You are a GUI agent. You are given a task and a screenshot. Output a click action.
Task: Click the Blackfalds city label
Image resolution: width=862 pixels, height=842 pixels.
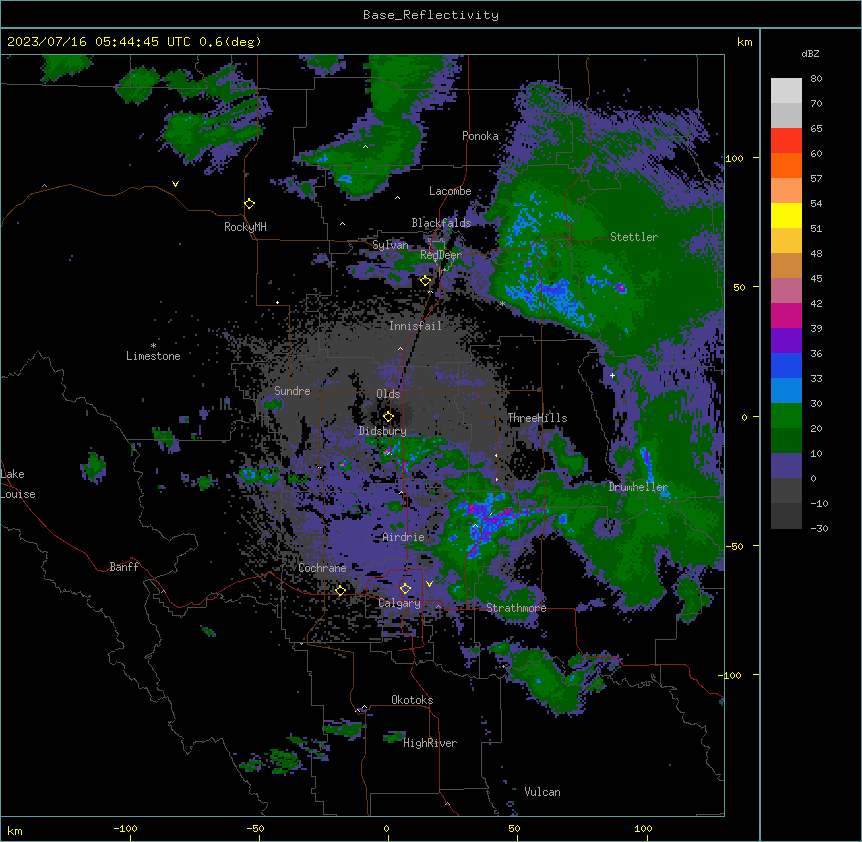441,223
